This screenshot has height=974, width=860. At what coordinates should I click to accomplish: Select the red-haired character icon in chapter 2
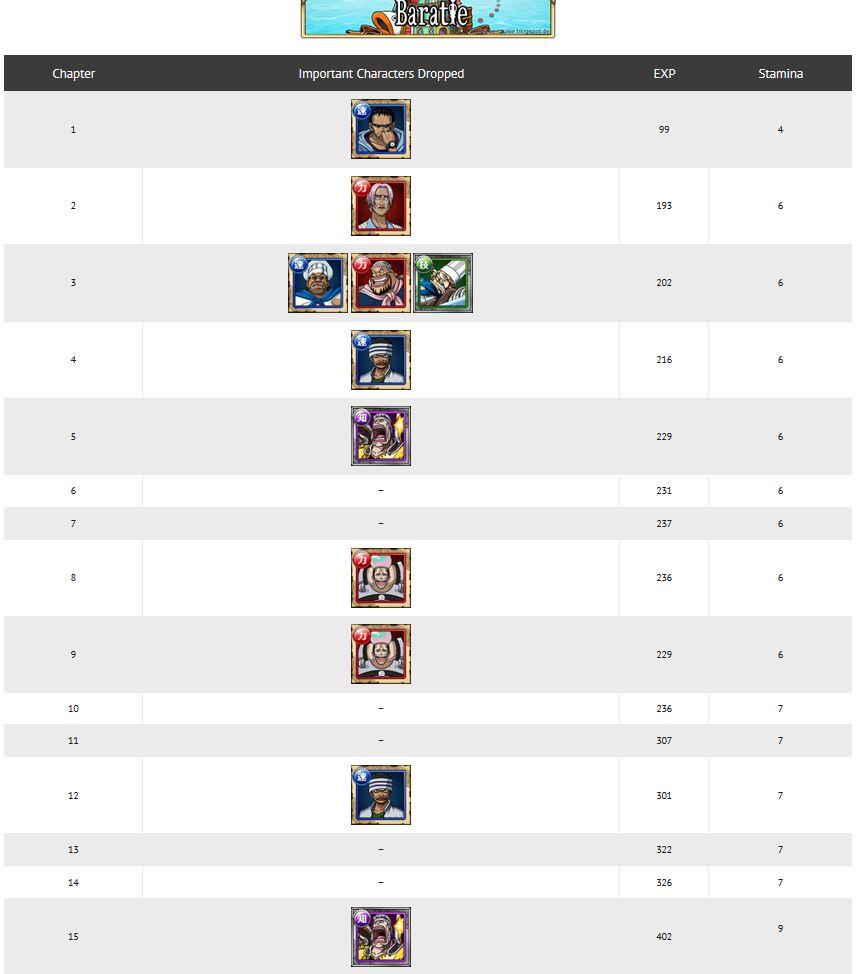click(380, 206)
